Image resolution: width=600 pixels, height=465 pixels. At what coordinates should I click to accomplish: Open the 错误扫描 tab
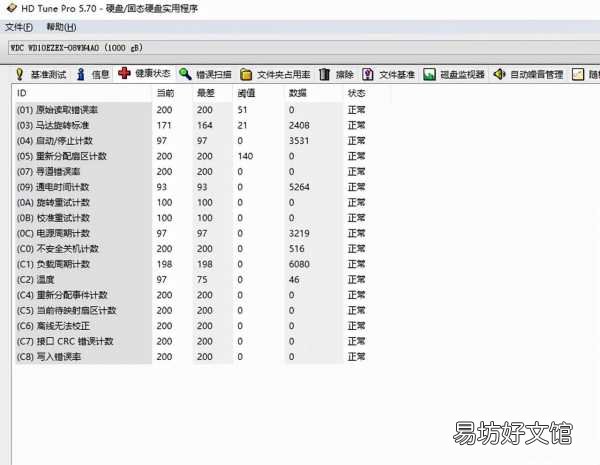coord(214,74)
